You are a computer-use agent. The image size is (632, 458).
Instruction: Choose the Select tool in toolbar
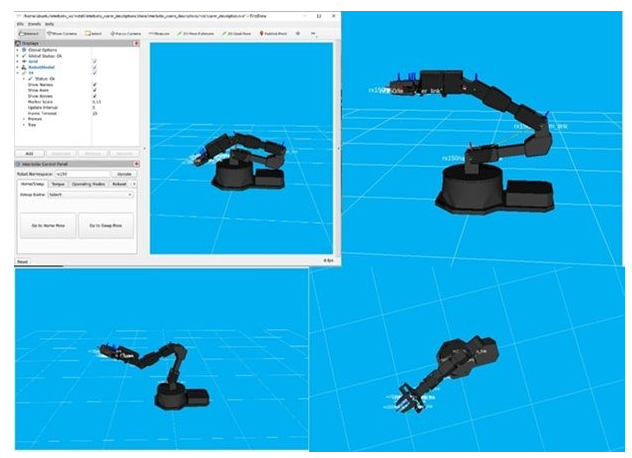94,33
